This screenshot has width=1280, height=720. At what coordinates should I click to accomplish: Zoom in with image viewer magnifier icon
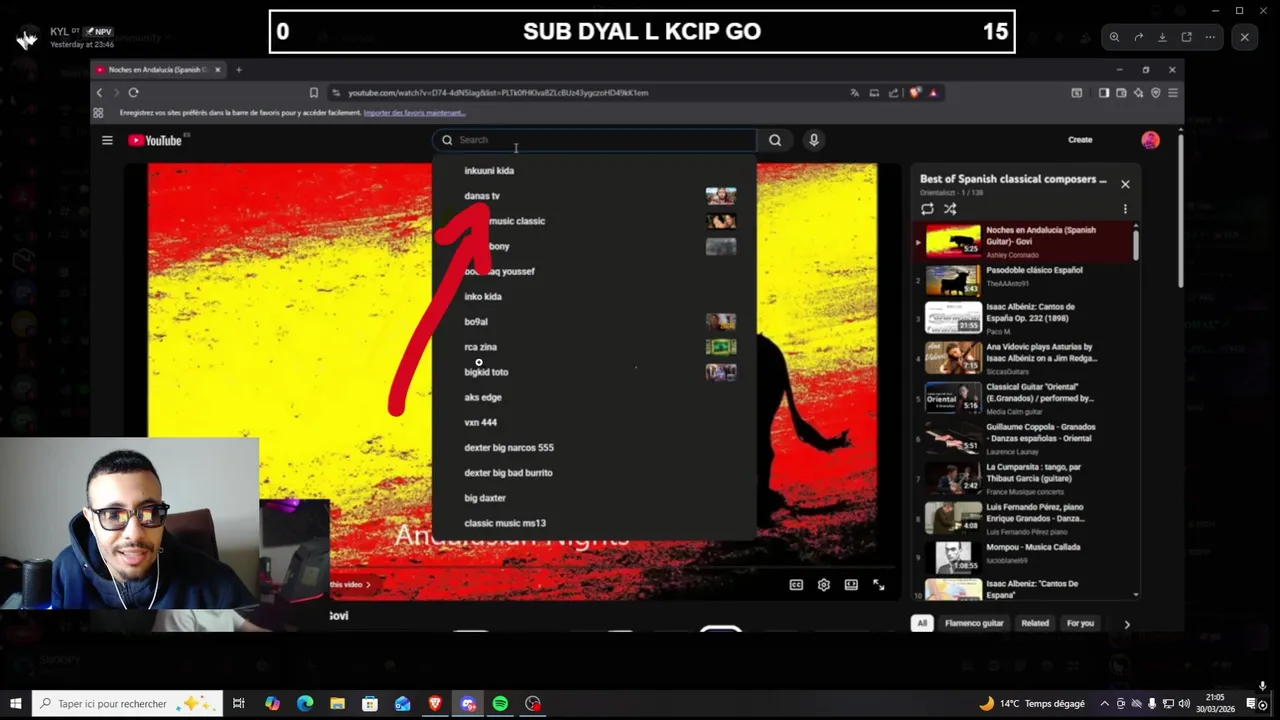point(1114,37)
